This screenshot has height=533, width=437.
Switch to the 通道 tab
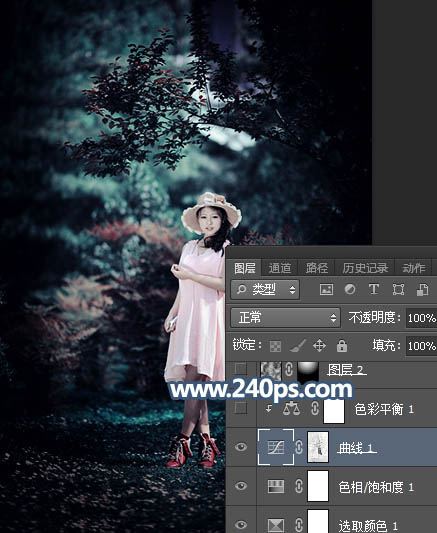280,268
